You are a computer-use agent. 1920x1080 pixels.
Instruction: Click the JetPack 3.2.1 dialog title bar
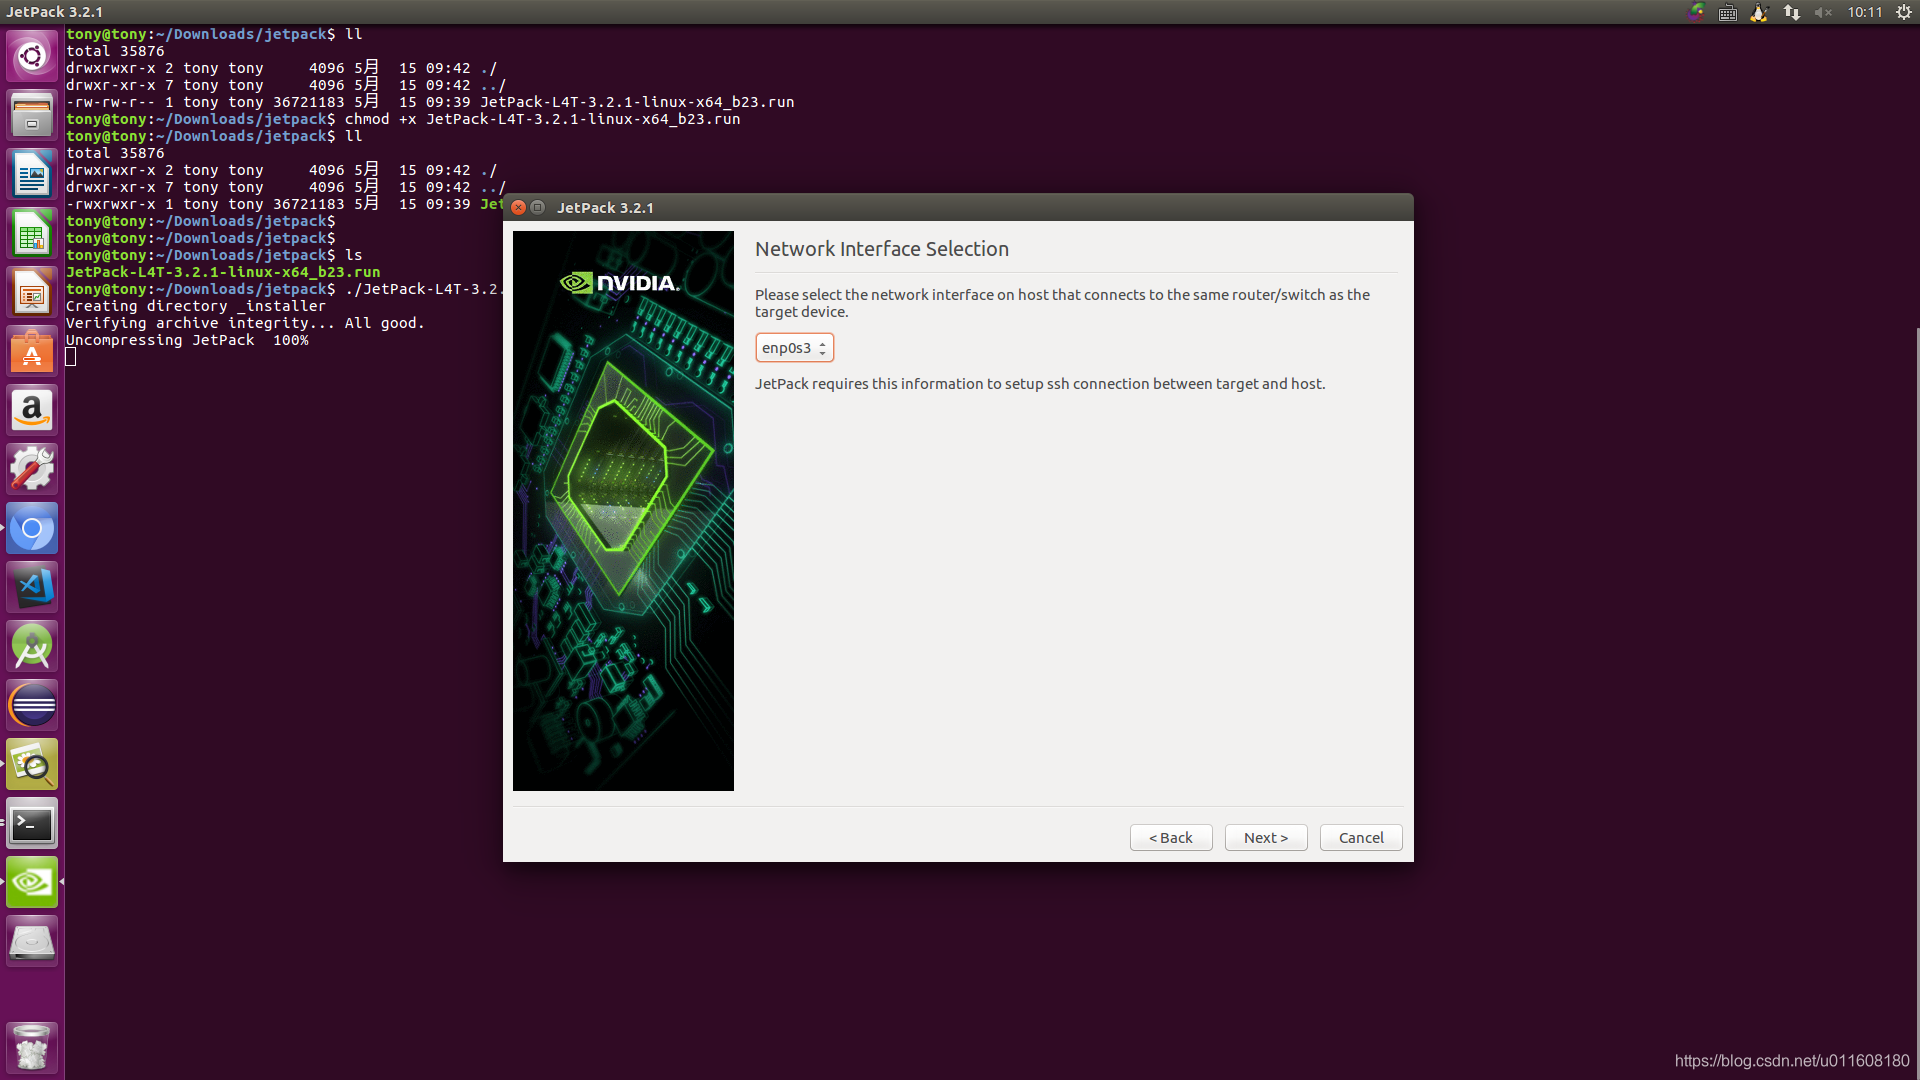pyautogui.click(x=958, y=207)
